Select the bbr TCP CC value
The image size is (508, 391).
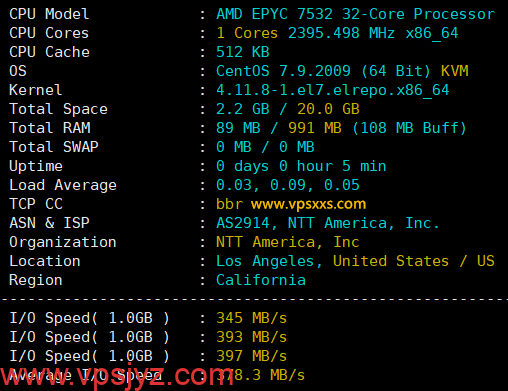point(230,204)
